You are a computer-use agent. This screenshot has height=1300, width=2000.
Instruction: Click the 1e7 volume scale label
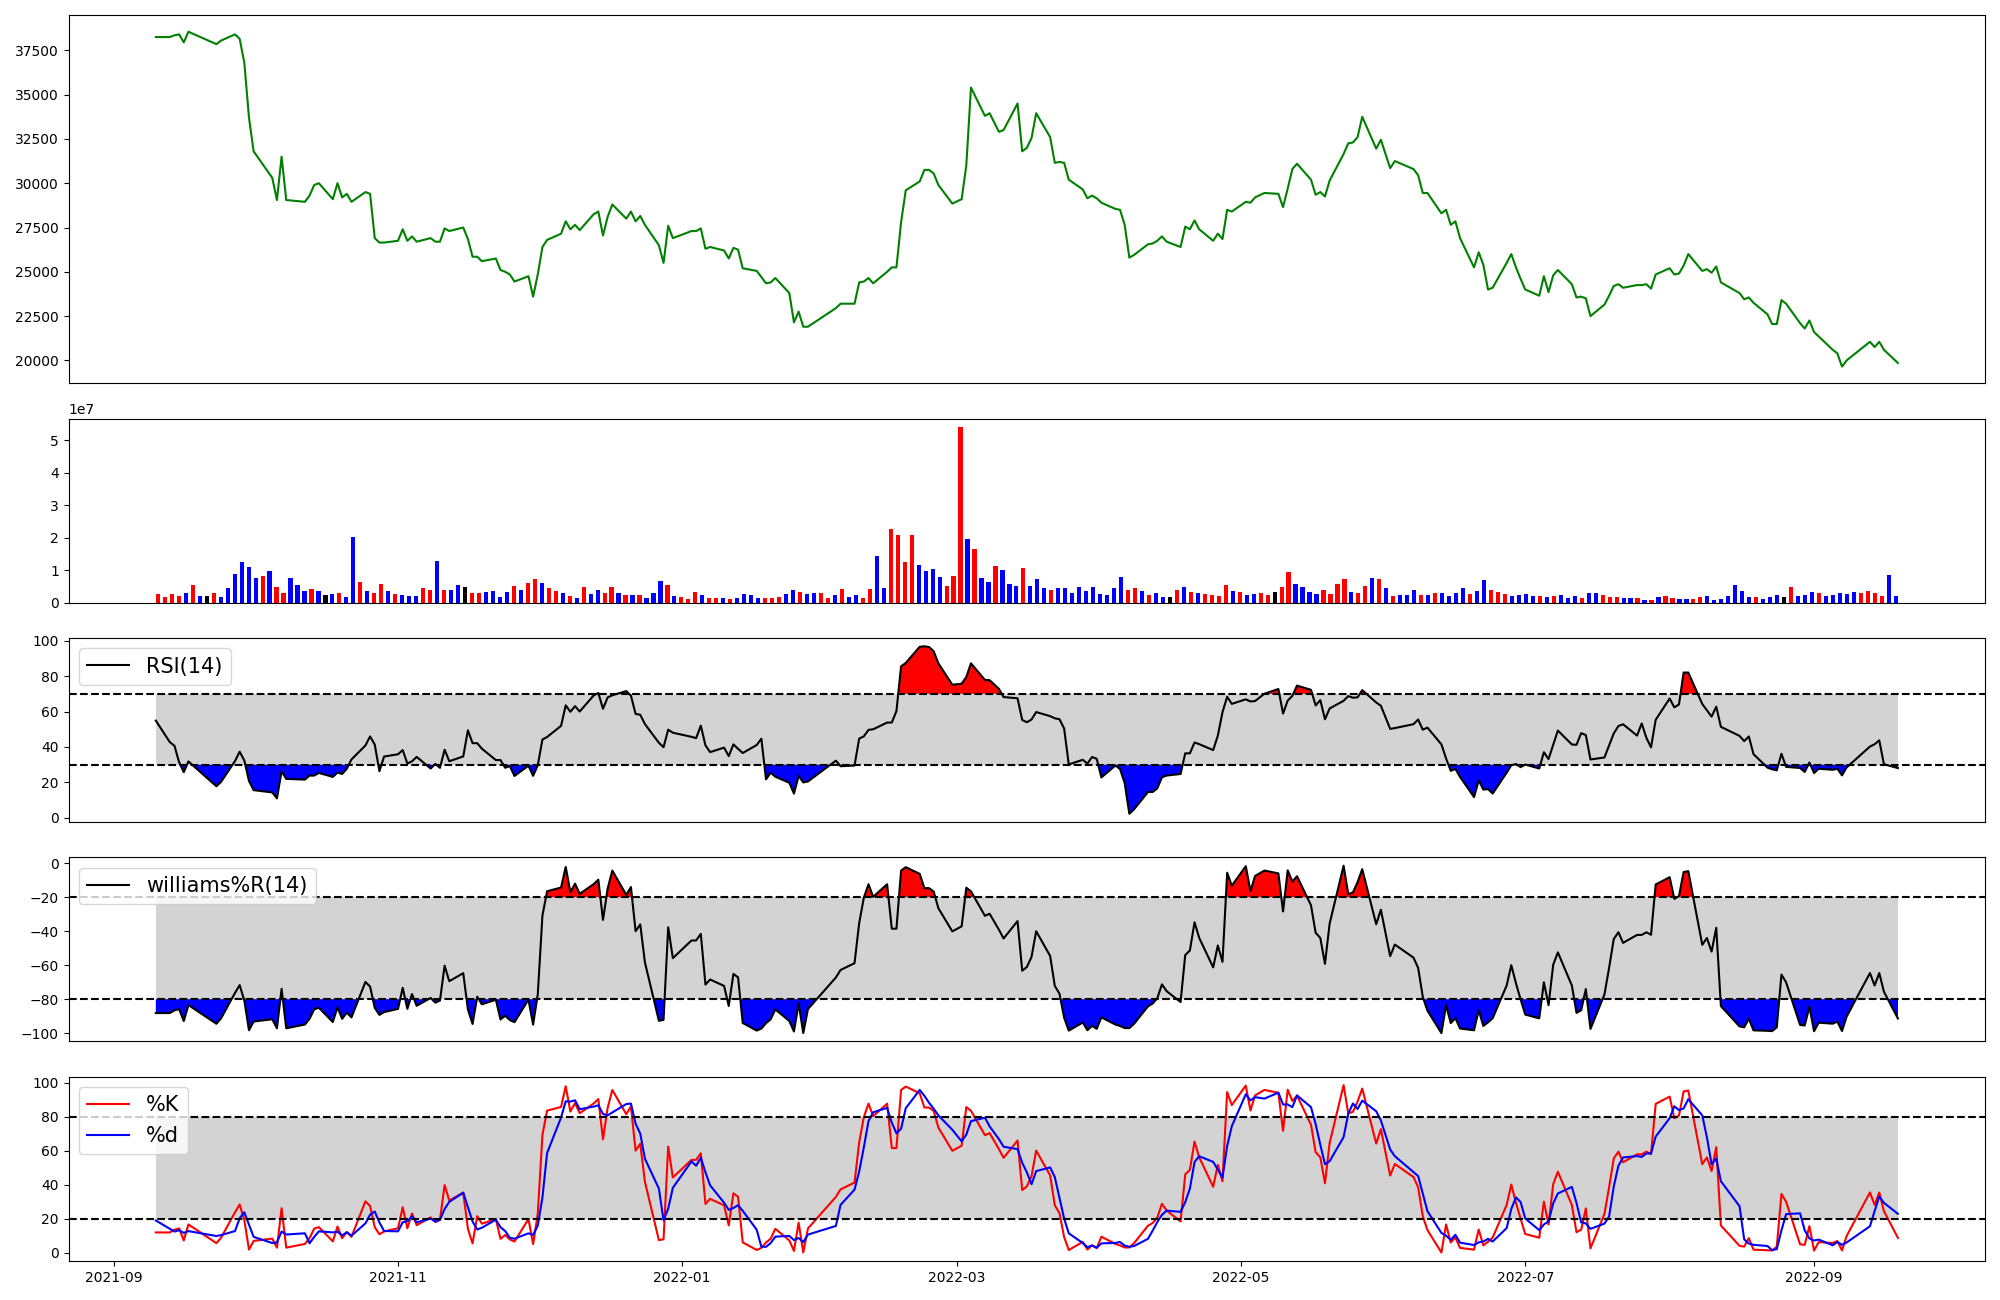click(81, 410)
